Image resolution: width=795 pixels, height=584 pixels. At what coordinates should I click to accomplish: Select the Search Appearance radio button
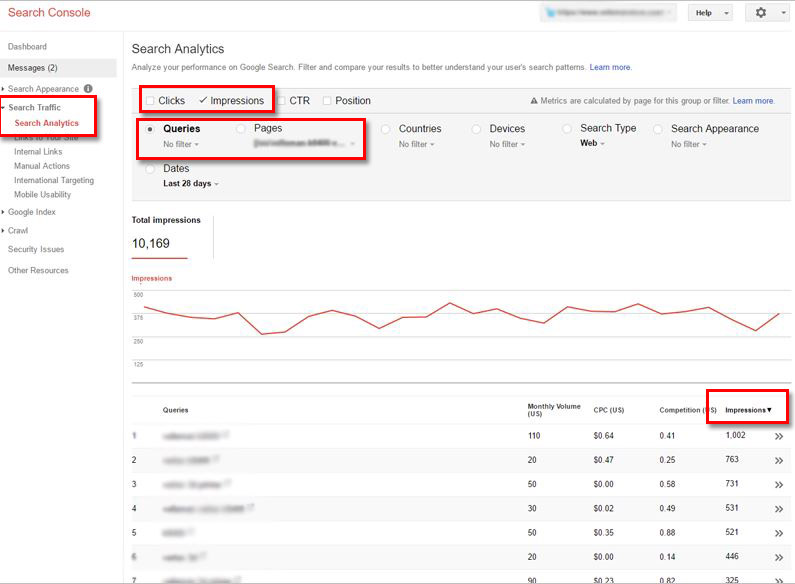(x=658, y=129)
